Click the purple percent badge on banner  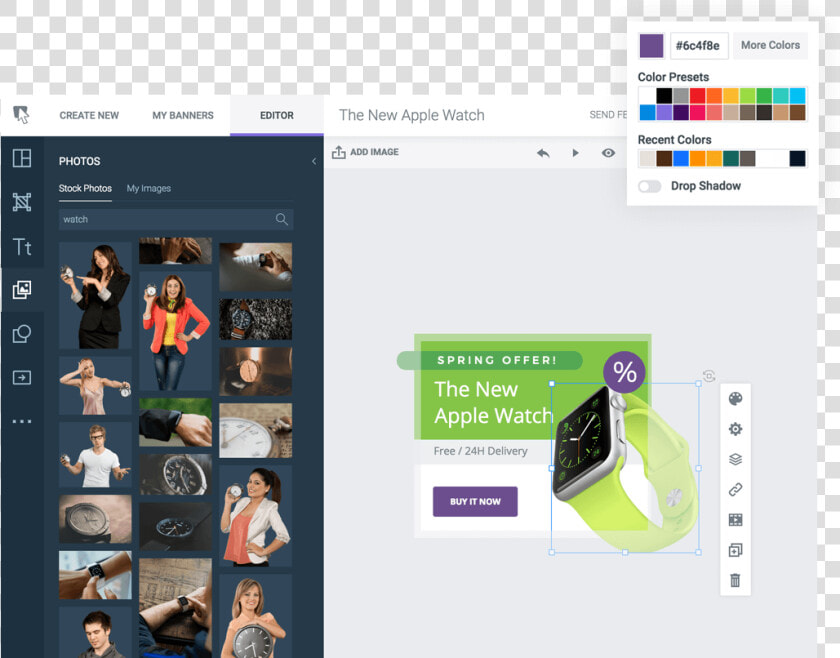[x=624, y=372]
